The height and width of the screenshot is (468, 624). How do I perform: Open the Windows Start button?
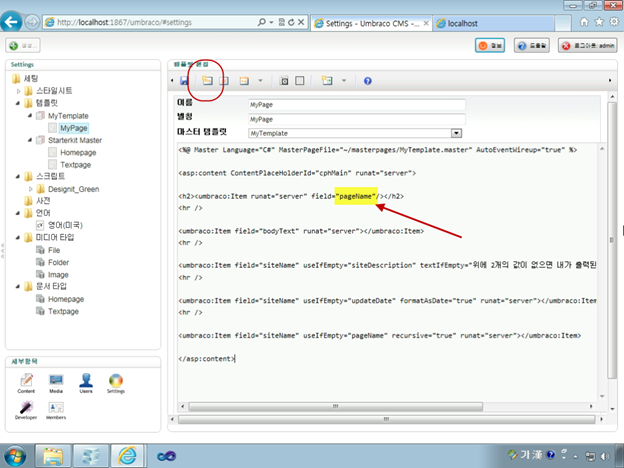(x=14, y=456)
